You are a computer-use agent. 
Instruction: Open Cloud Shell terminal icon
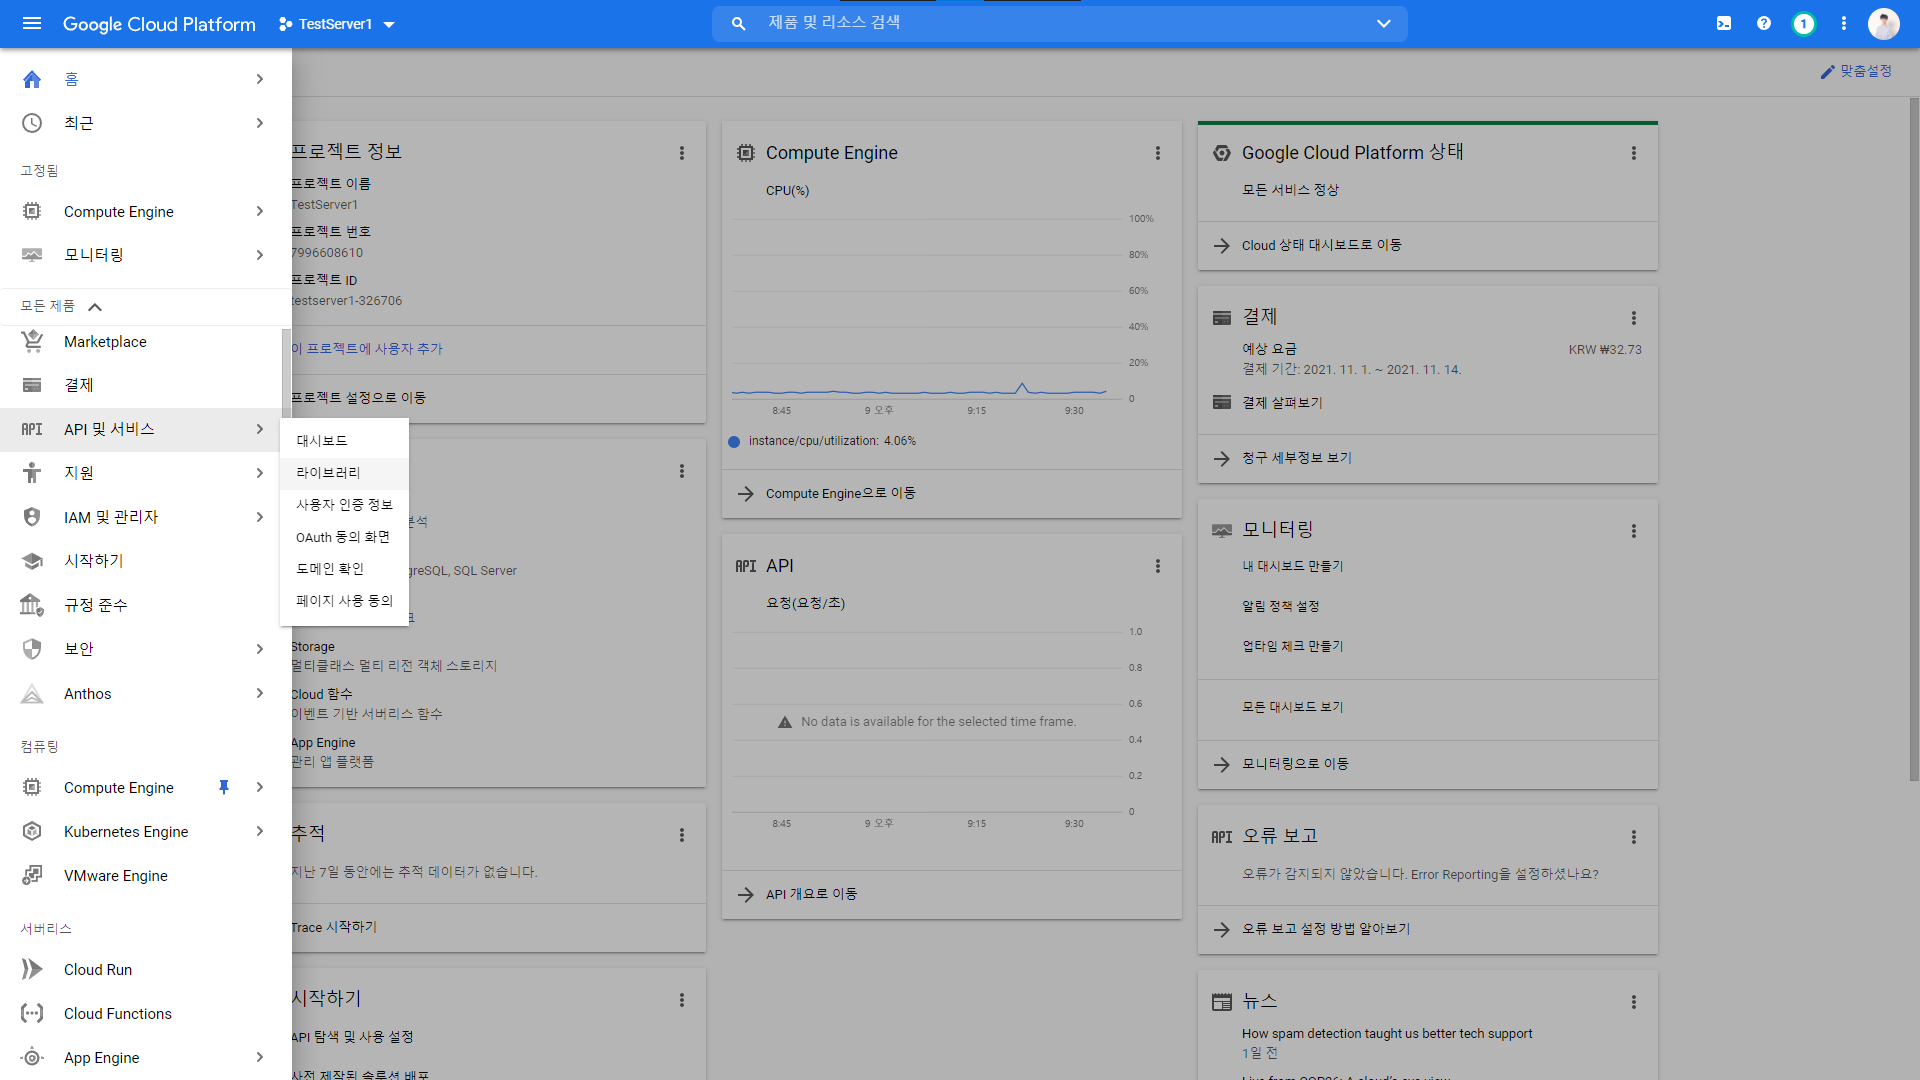tap(1724, 23)
